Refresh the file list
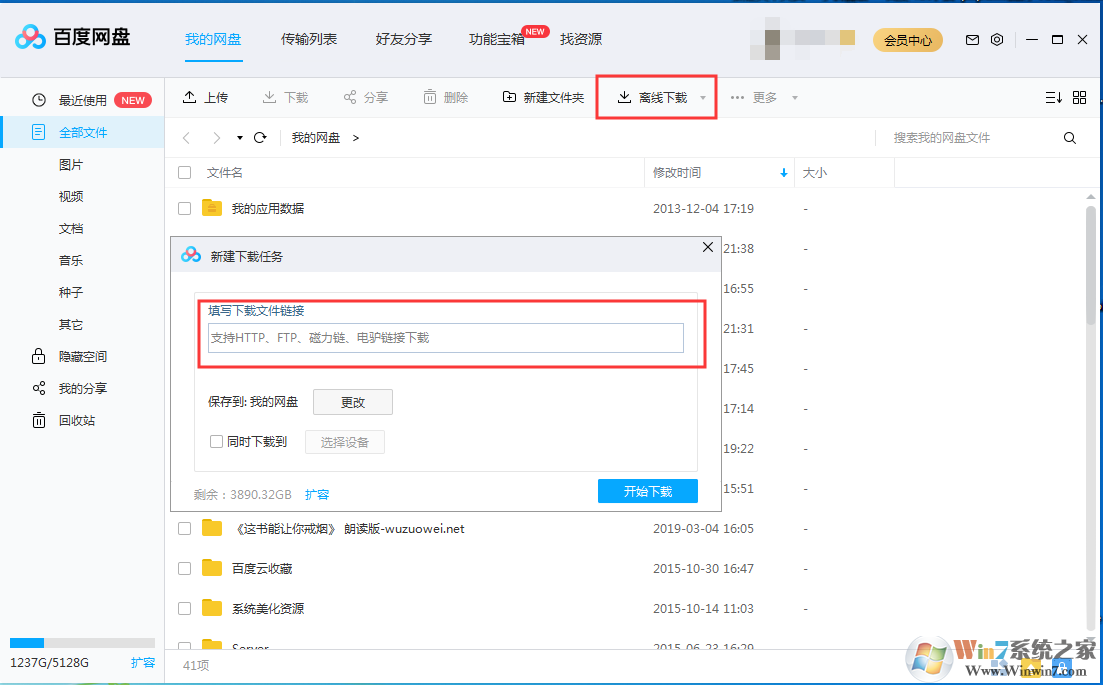Screen dimensions: 1103x685 260,138
